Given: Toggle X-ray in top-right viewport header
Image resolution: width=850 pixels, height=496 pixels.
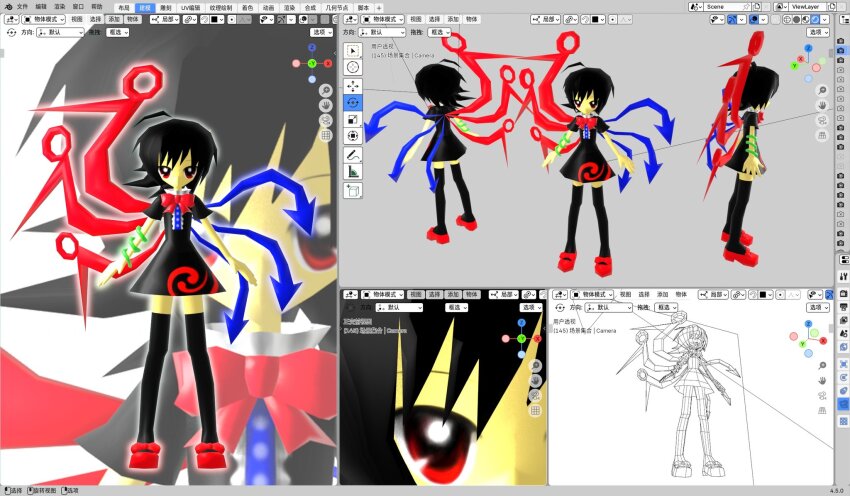Looking at the screenshot, I should click(x=776, y=20).
